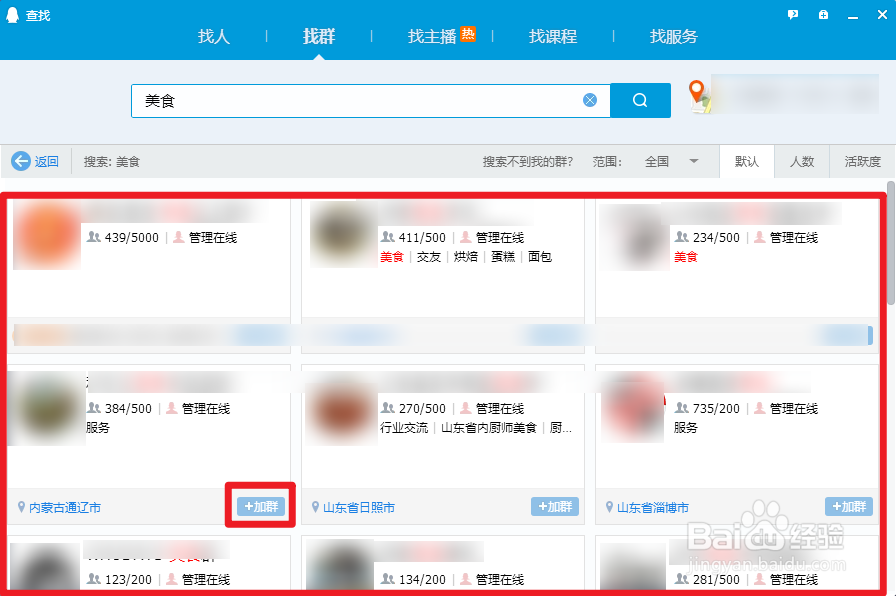896x596 pixels.
Task: Click the 134/200 member count text
Action: 422,579
